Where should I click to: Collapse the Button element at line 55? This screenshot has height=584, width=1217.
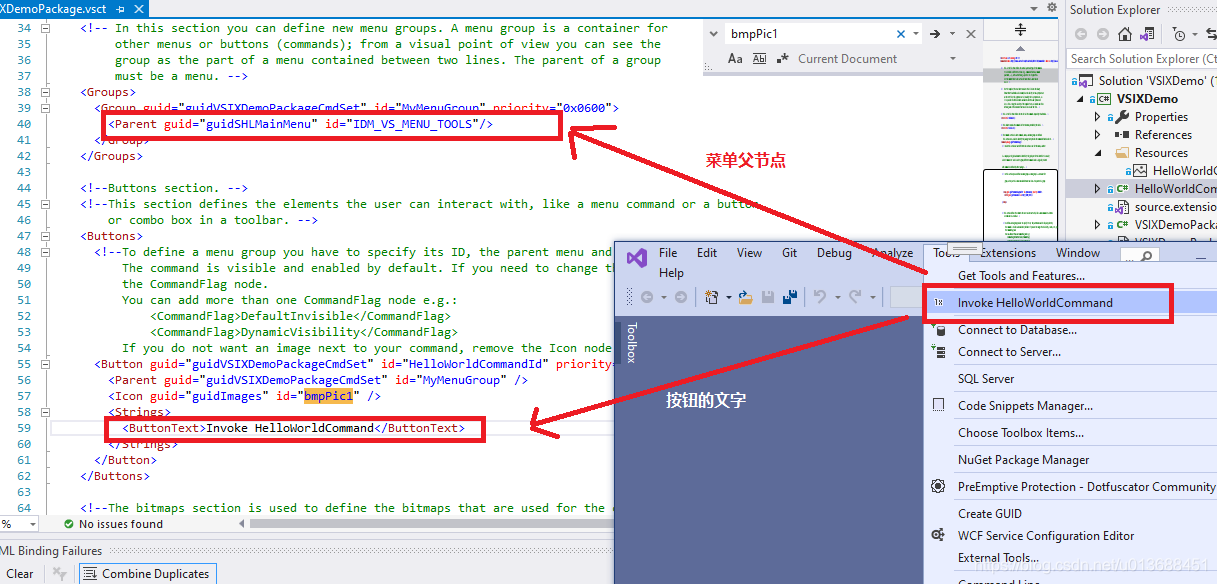45,364
